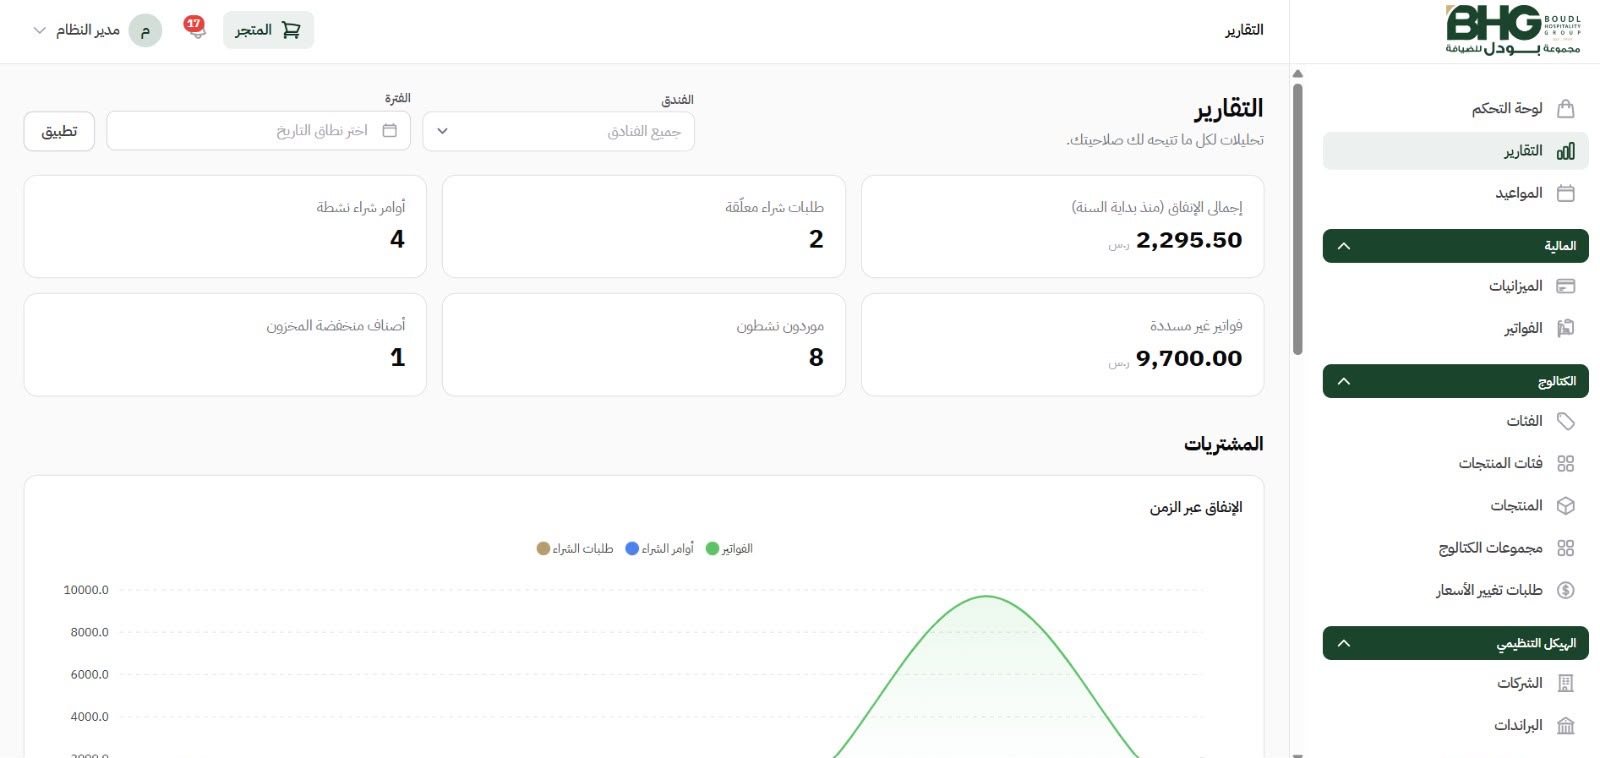1600x758 pixels.
Task: Click the BHG Boudl logo
Action: click(x=1513, y=30)
